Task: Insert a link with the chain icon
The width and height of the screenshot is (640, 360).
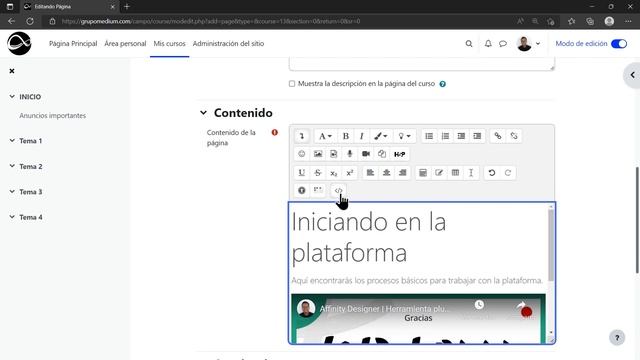Action: pos(498,136)
